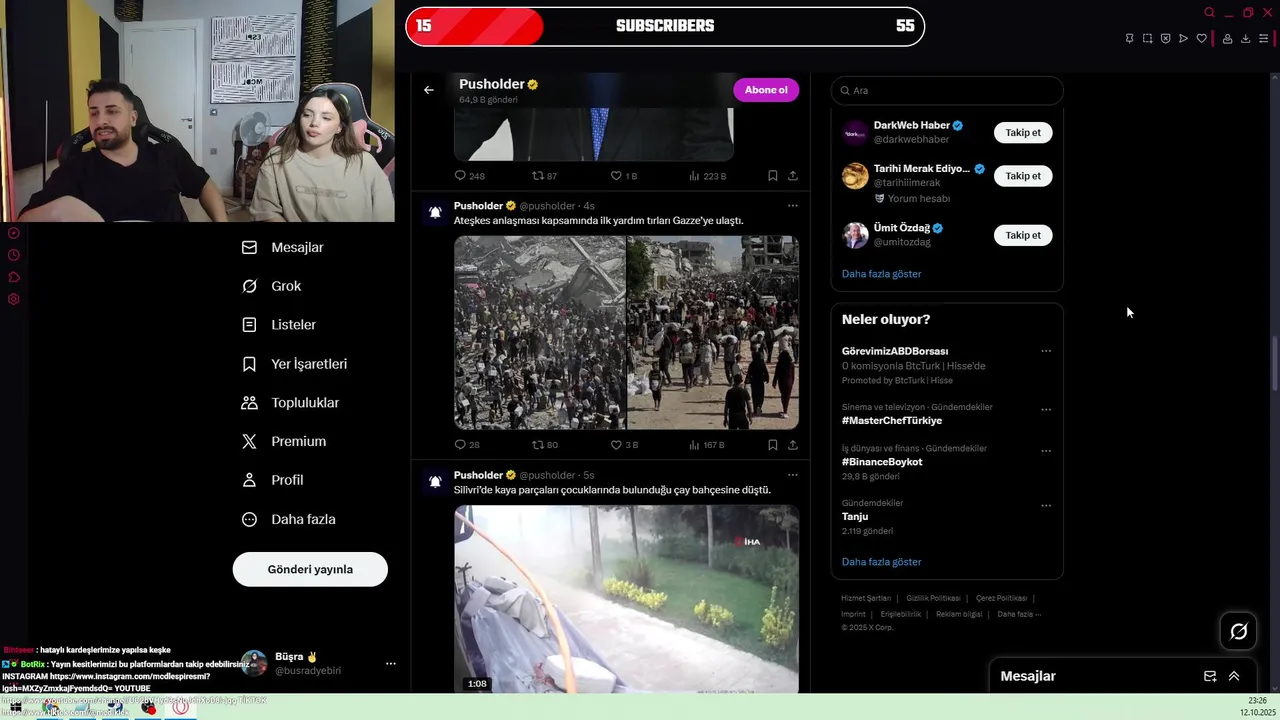Open Grok from the sidebar
Image resolution: width=1280 pixels, height=720 pixels.
pos(272,286)
